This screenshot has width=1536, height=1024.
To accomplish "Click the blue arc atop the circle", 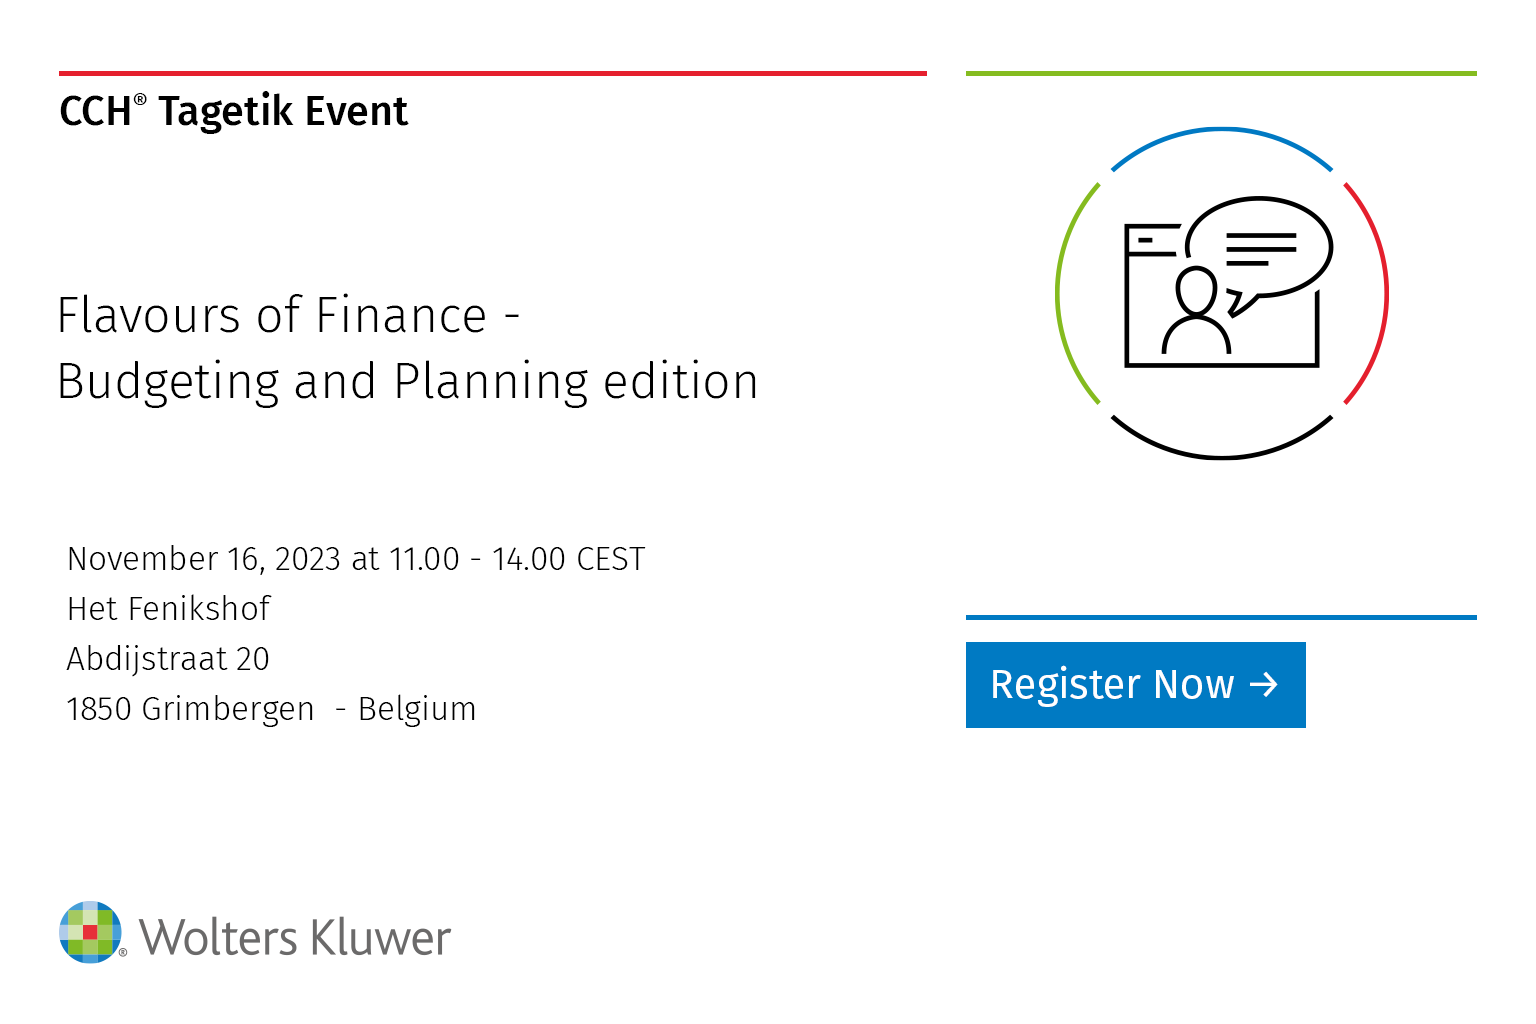I will [1221, 130].
